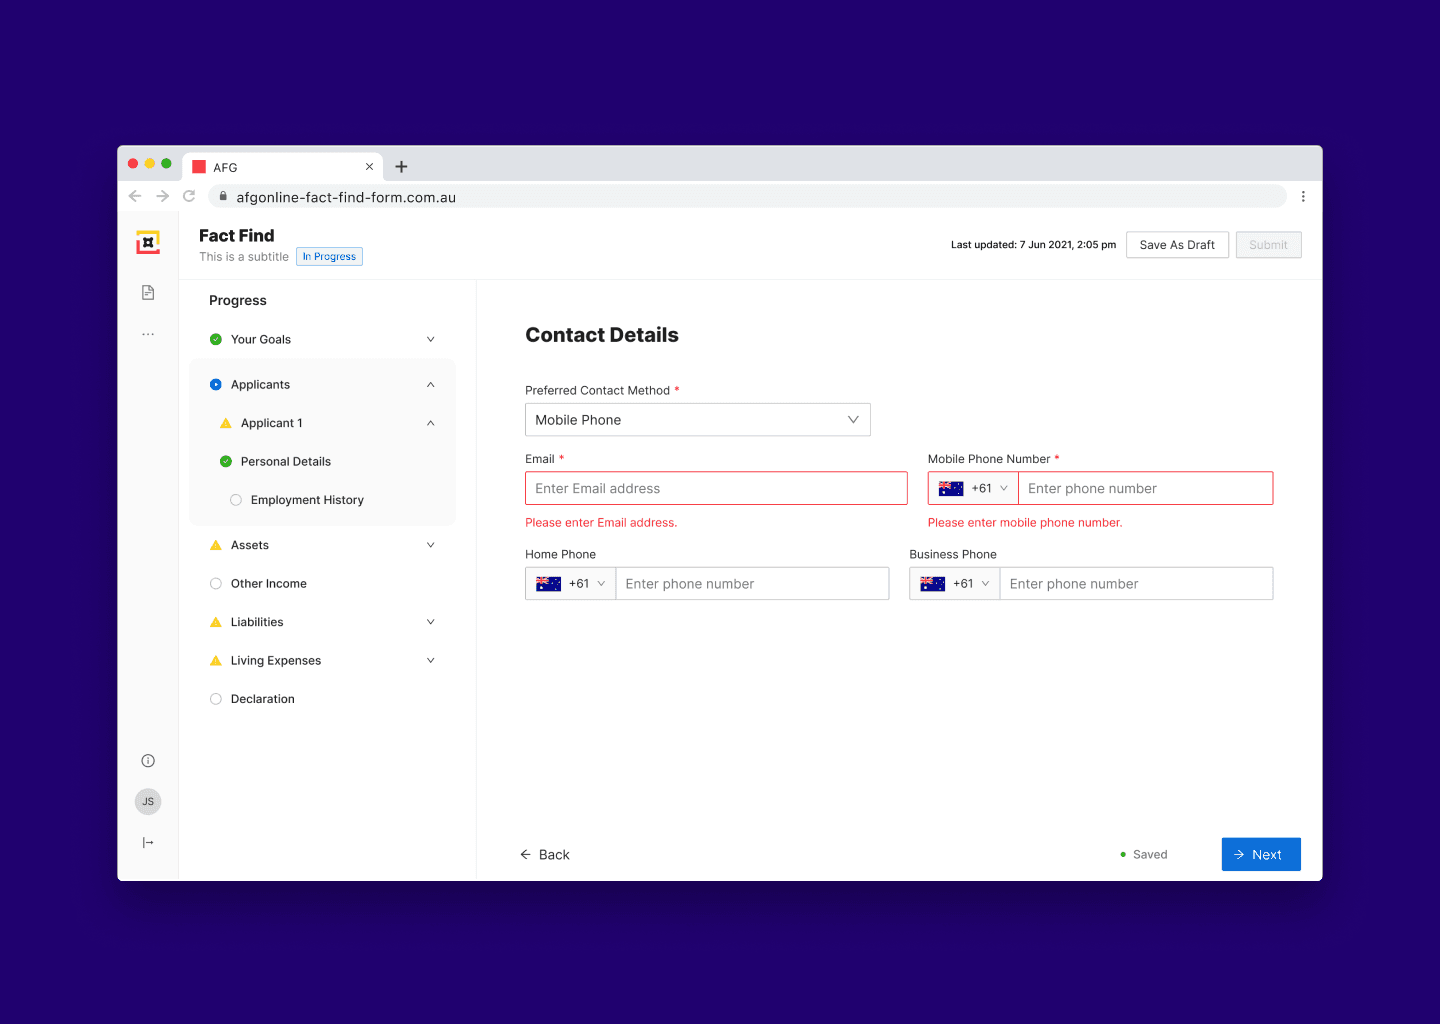Click the warning triangle next to Assets
This screenshot has width=1440, height=1024.
pos(216,545)
